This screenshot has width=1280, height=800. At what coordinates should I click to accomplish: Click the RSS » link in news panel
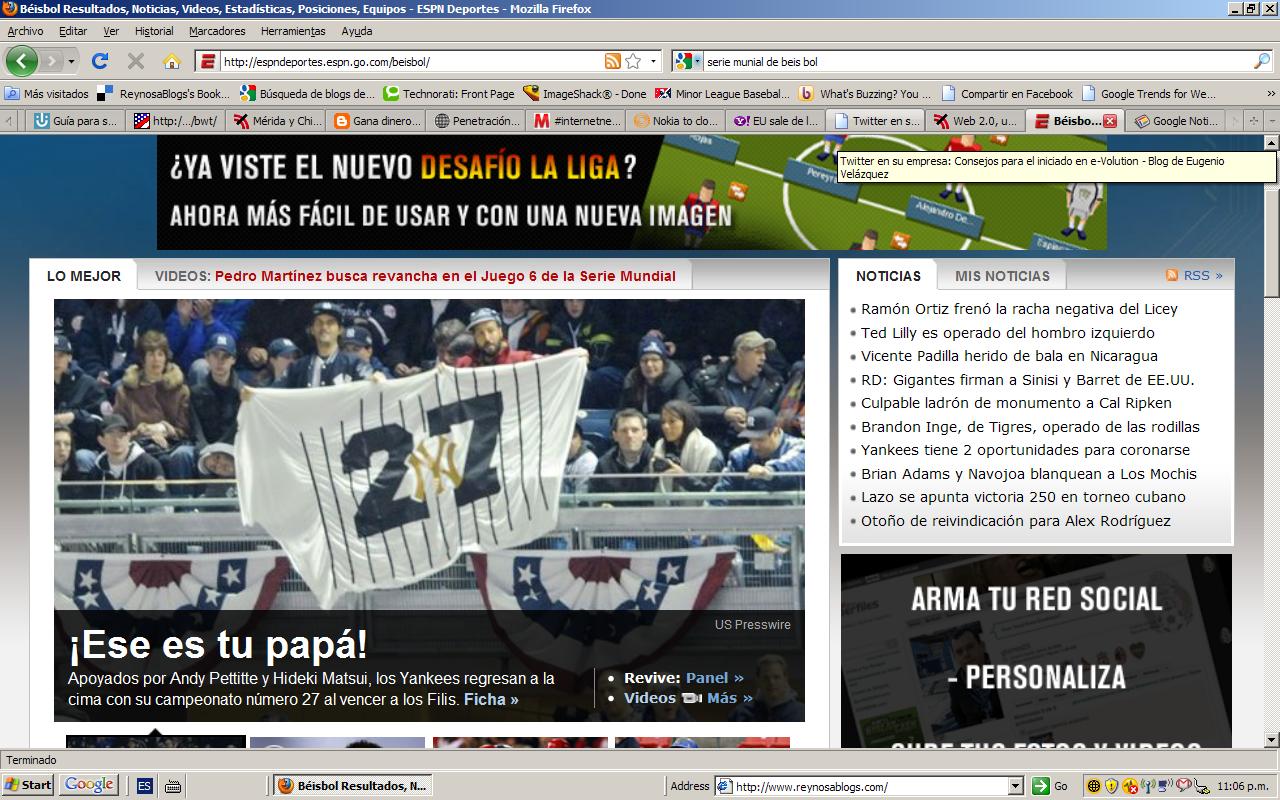coord(1194,275)
